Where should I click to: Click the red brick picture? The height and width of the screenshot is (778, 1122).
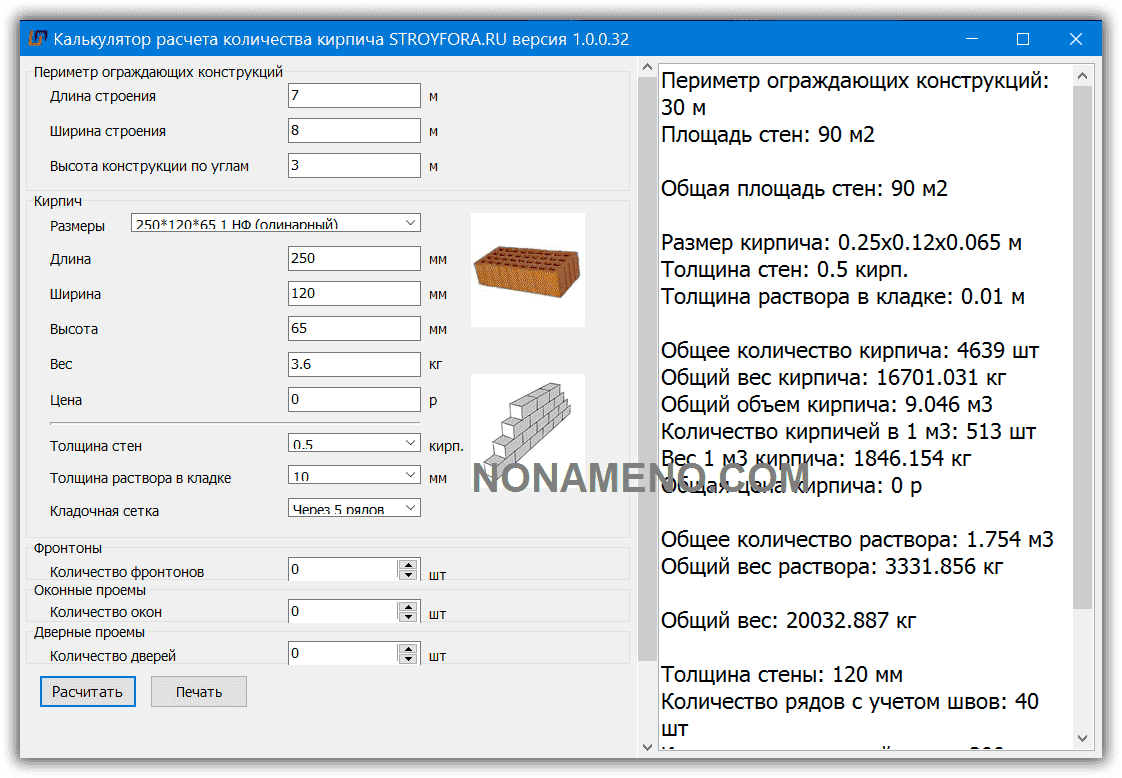pyautogui.click(x=527, y=270)
